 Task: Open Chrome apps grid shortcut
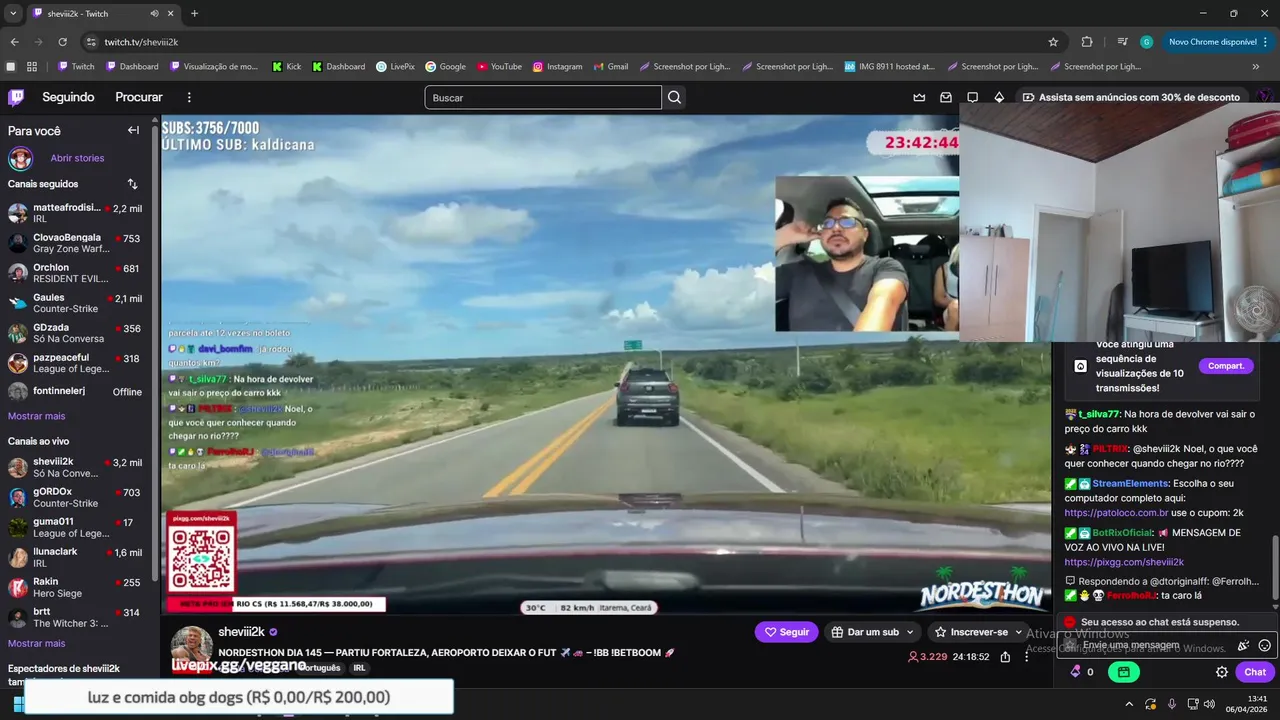(32, 66)
